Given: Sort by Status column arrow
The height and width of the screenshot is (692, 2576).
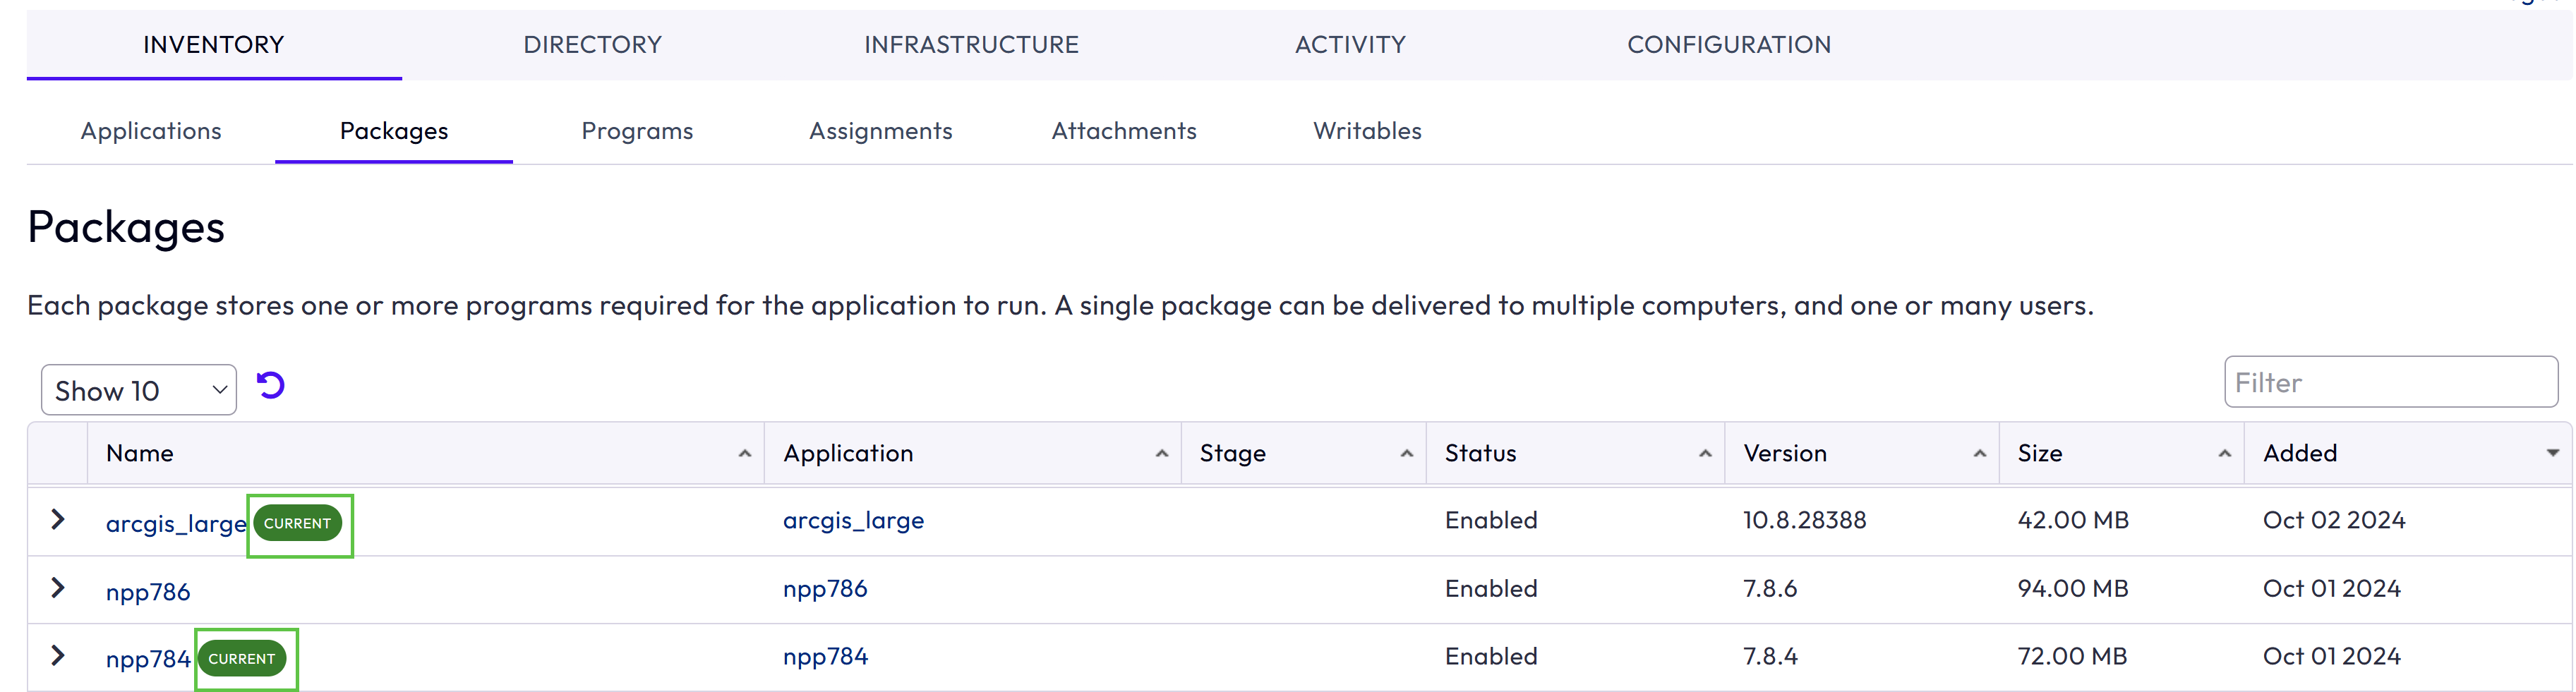Looking at the screenshot, I should tap(1706, 454).
